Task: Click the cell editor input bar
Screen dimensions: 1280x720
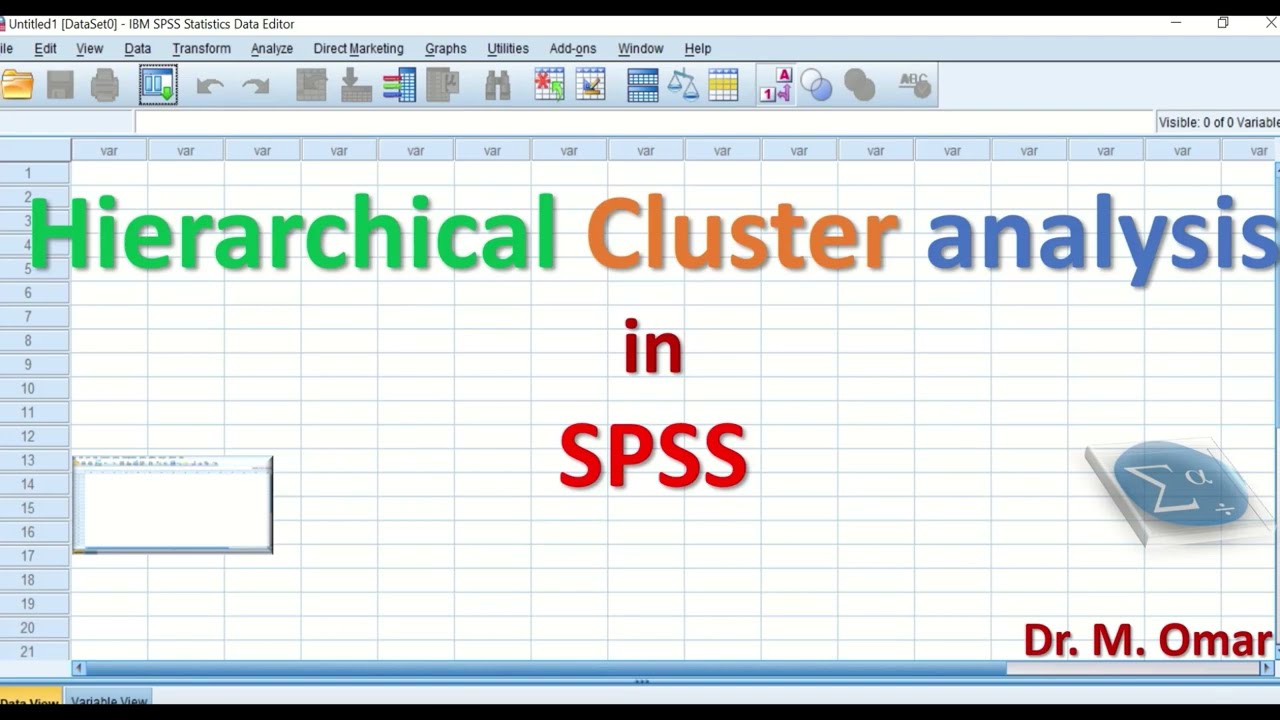Action: [645, 122]
